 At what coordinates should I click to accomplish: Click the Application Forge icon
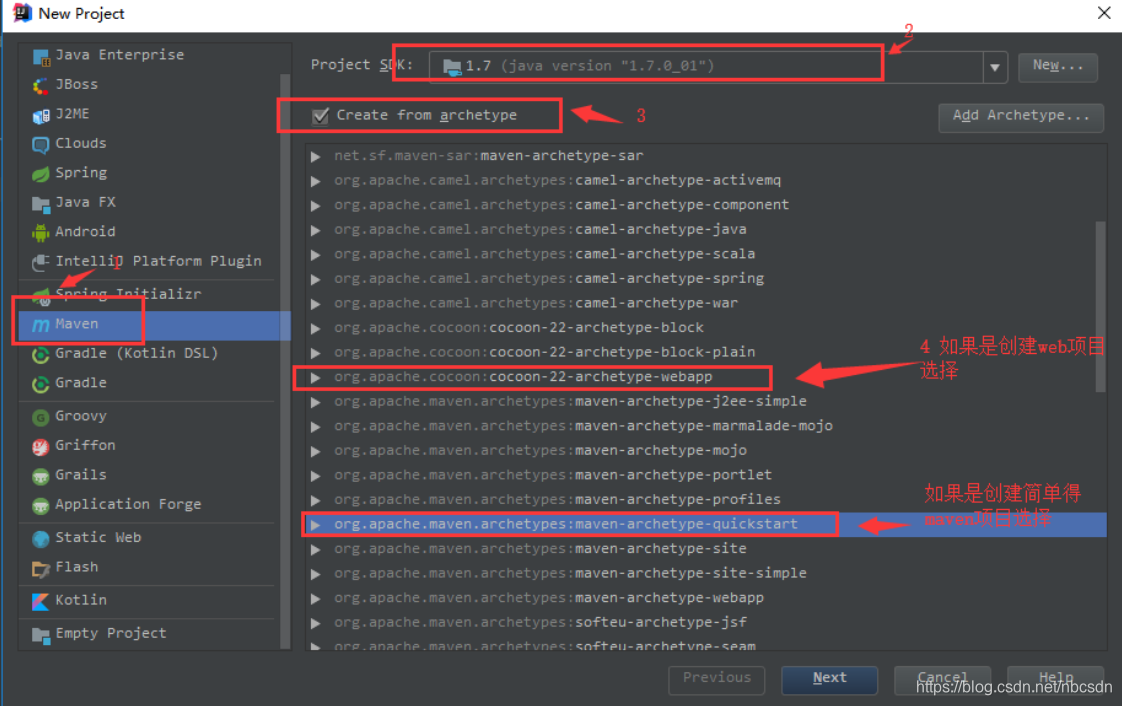coord(41,505)
